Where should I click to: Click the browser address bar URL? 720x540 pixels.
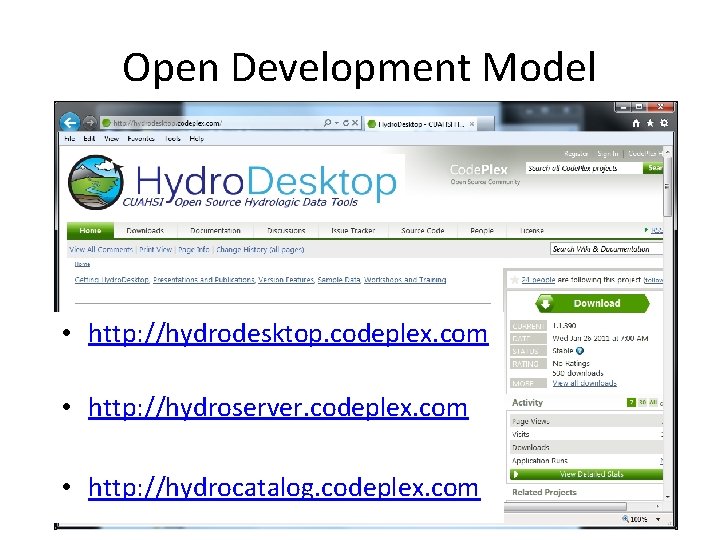click(168, 123)
